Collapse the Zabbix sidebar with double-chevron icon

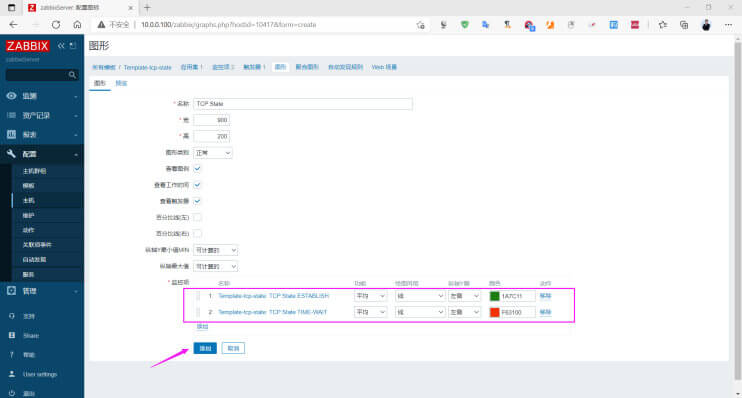coord(61,46)
